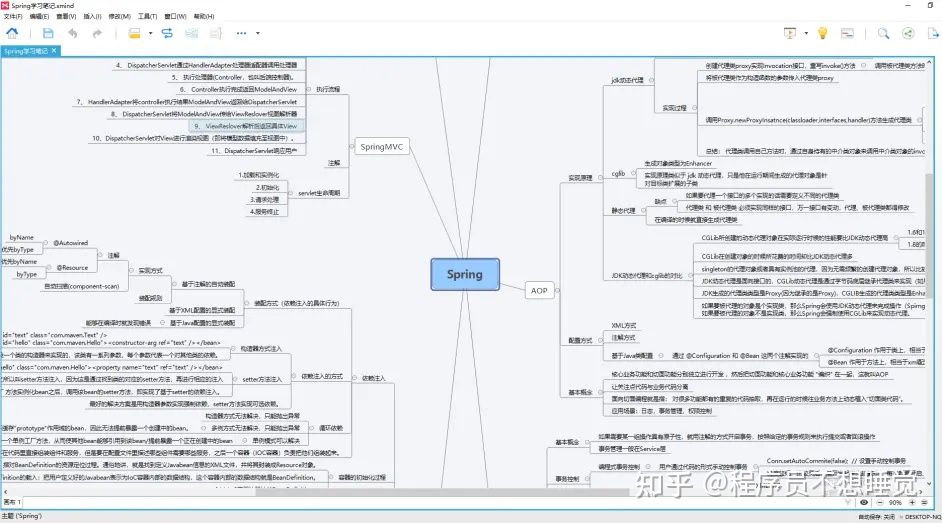Viewport: 942px width, 523px height.
Task: Open the 编辑(E) menu
Action: [39, 16]
